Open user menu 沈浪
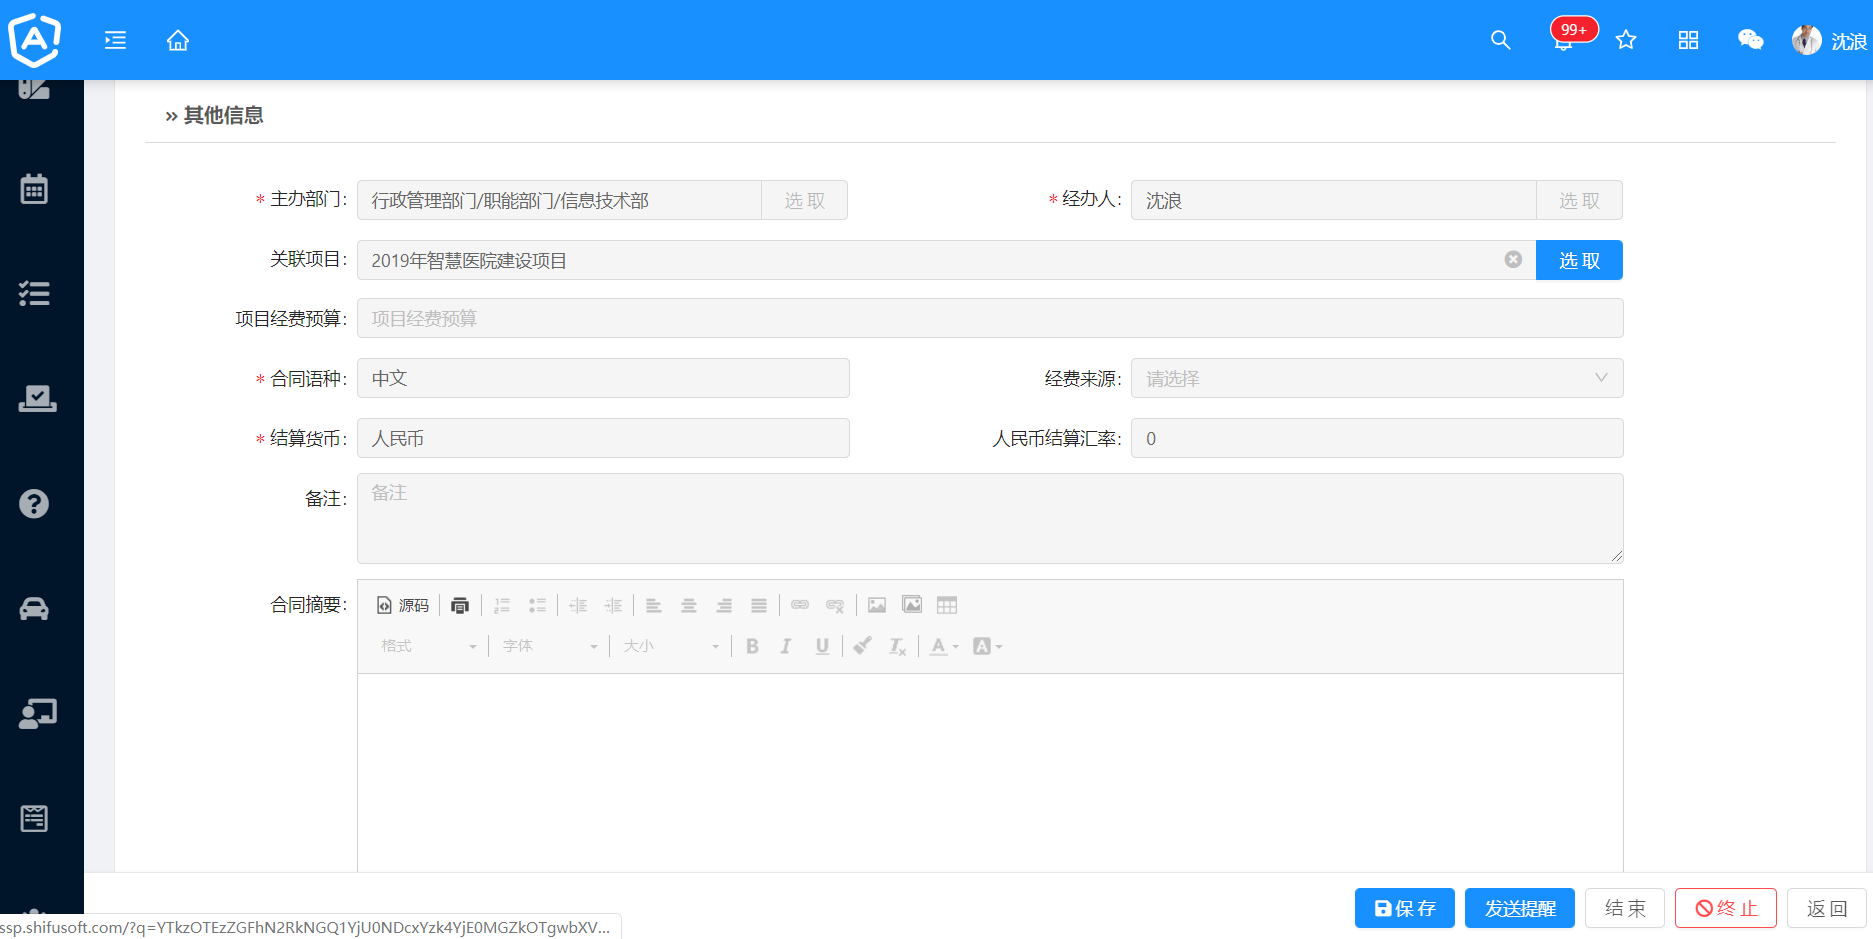Screen dimensions: 1873x939 pos(1830,40)
